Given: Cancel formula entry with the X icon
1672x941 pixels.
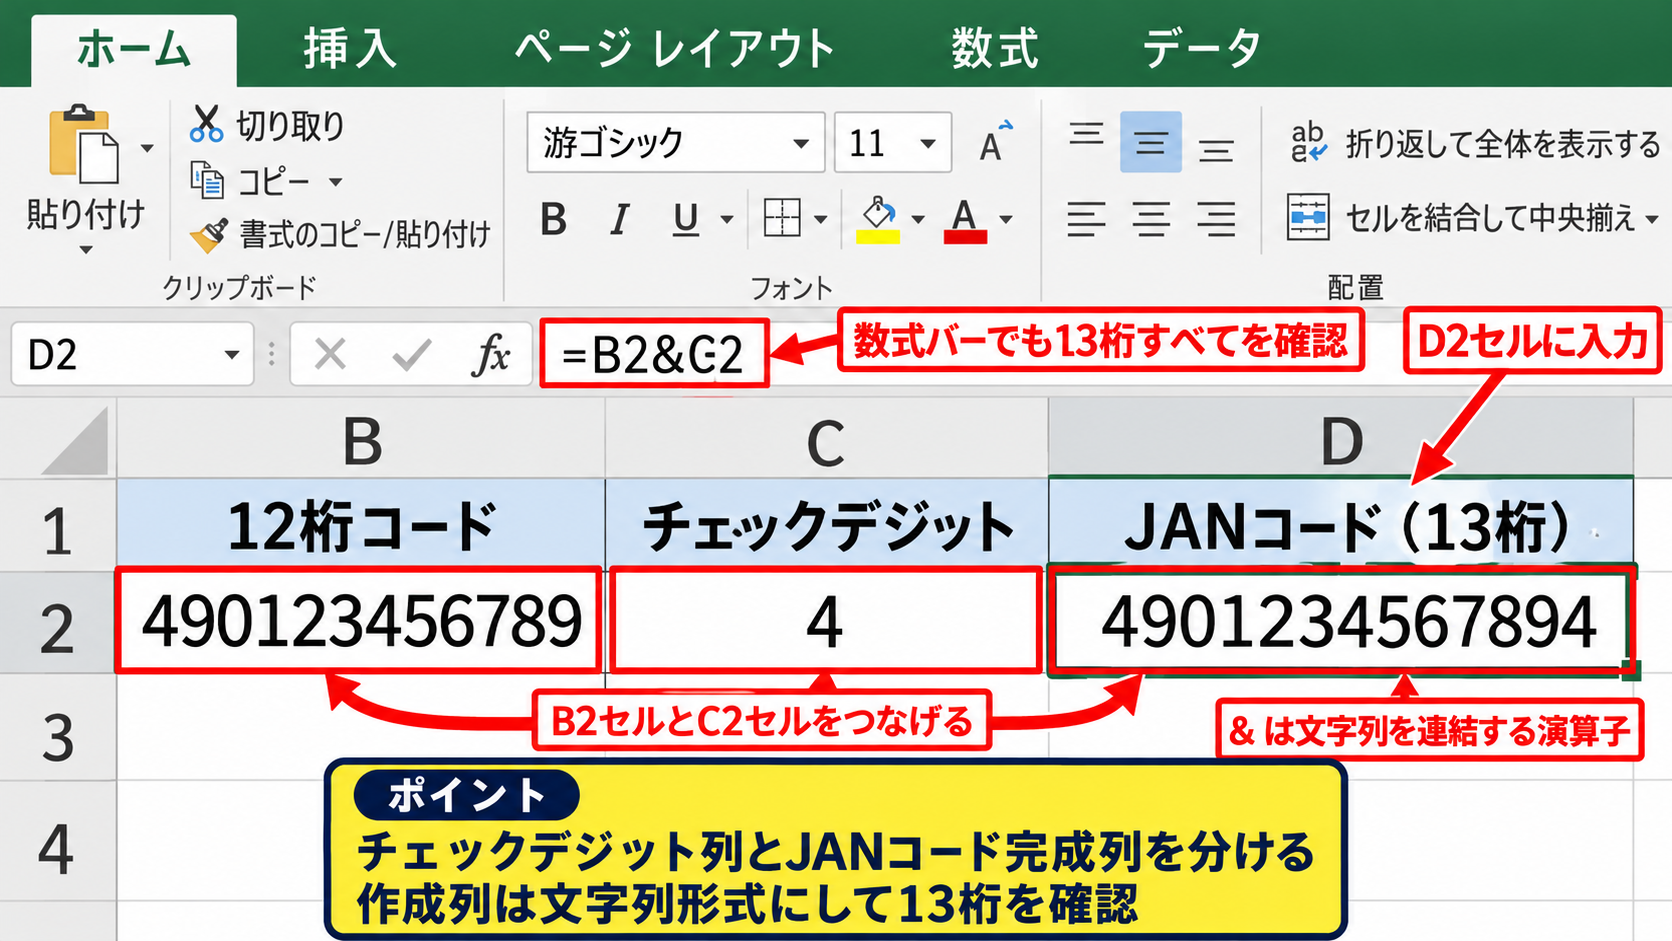Looking at the screenshot, I should (330, 354).
